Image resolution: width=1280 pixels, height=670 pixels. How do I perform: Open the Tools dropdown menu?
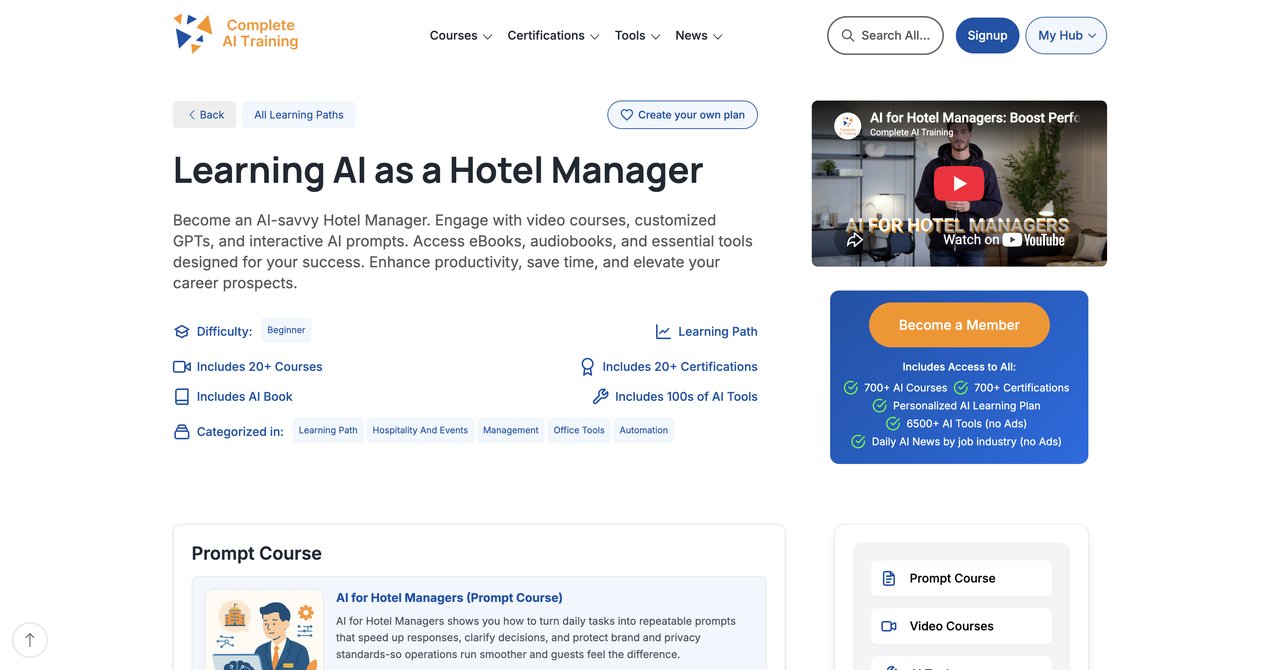[638, 35]
